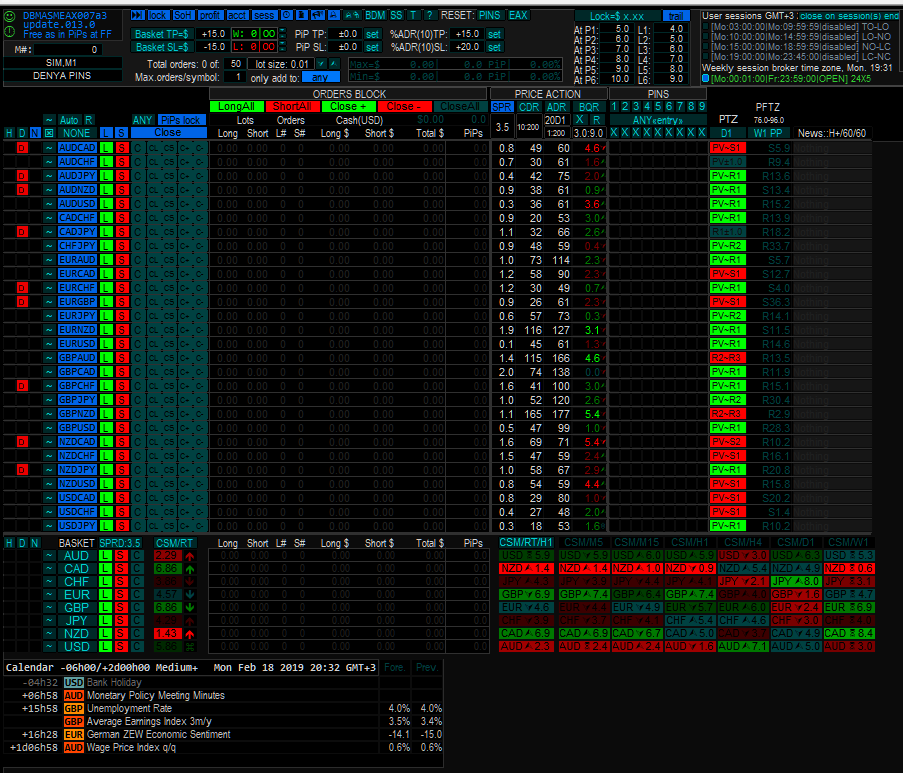Switch to the CSM/W1 tab
The height and width of the screenshot is (773, 903).
(x=849, y=543)
